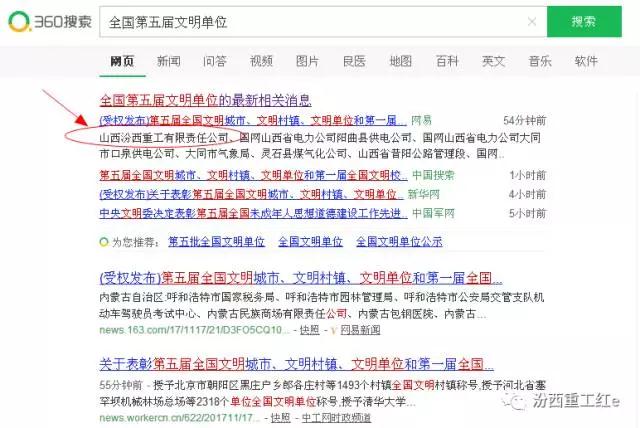Open 全国第五届文明单位的最新相关消息 heading link
Viewport: 640px width, 428px height.
coord(205,100)
